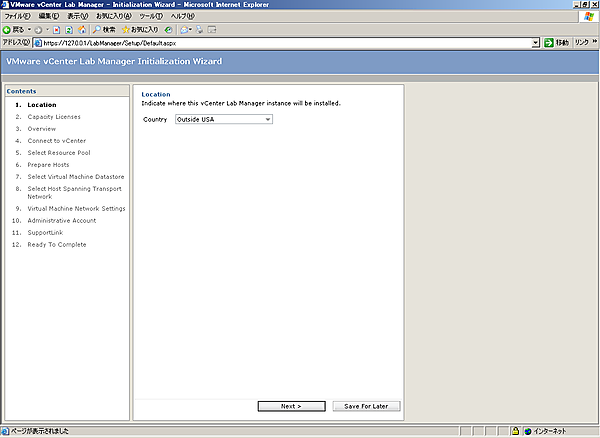Click the Contents panel header
The width and height of the screenshot is (600, 438).
(67, 91)
